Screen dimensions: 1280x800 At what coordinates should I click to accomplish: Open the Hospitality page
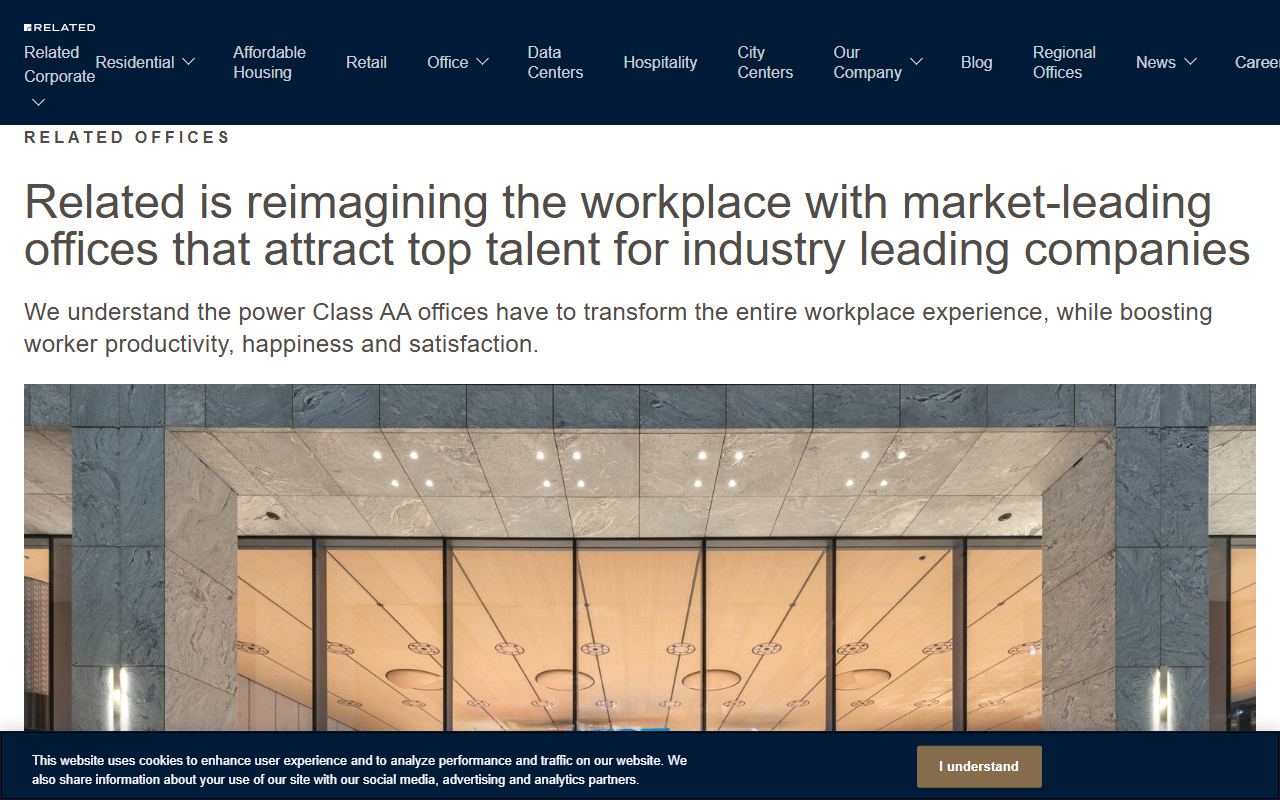tap(660, 62)
